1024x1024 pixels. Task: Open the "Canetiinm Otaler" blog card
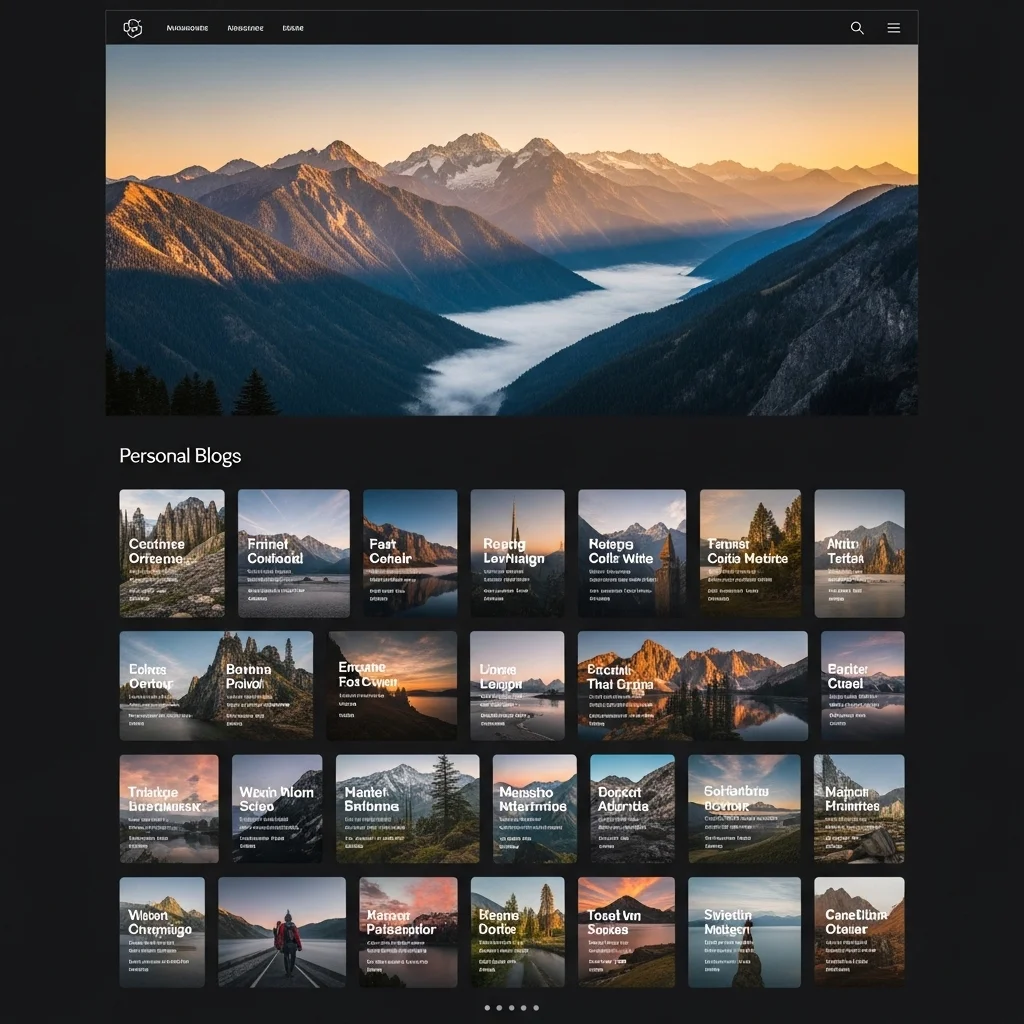point(859,932)
